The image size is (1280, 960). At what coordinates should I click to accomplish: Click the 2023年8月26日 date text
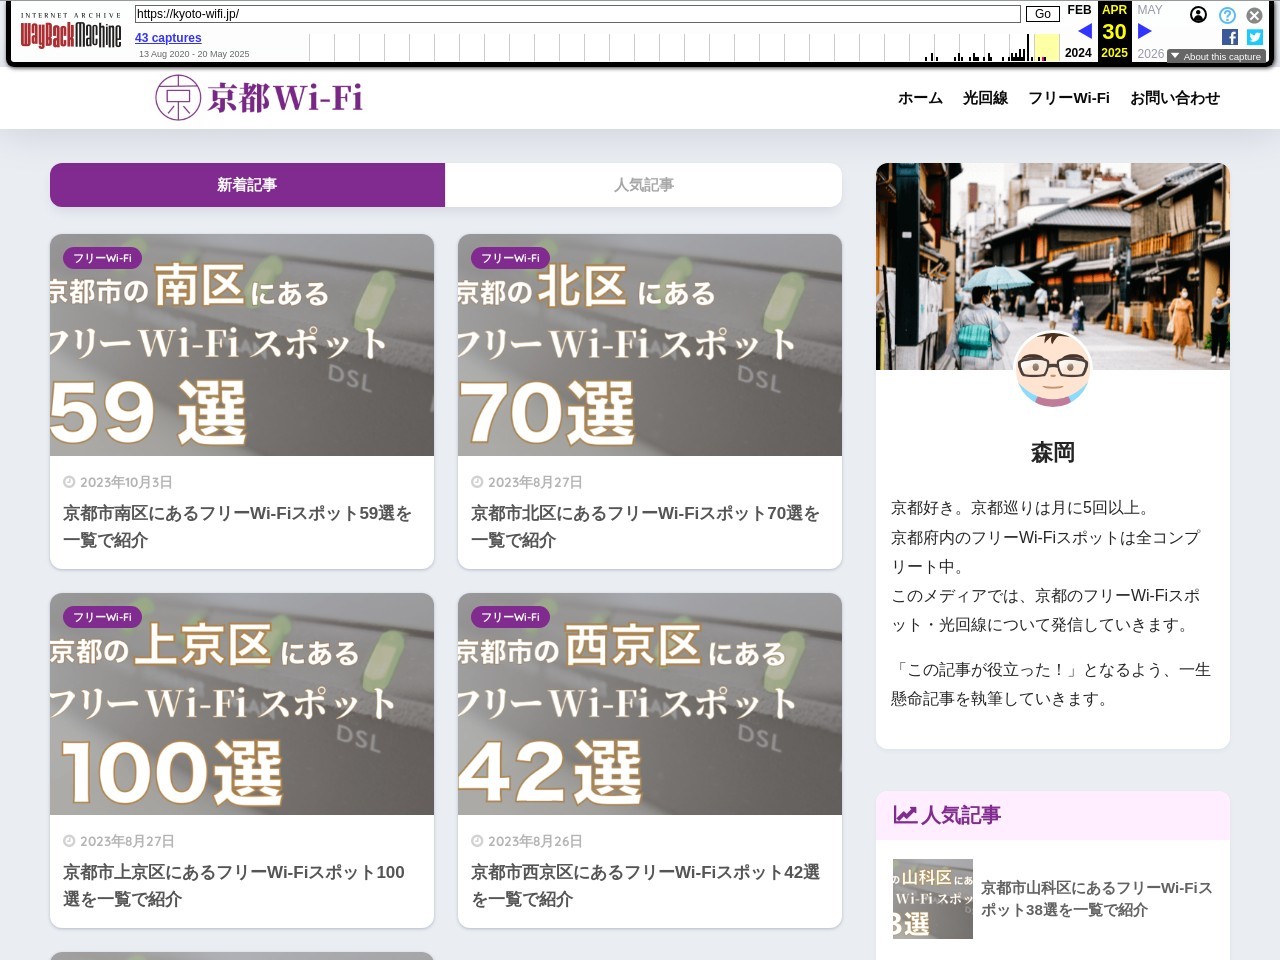(x=535, y=841)
